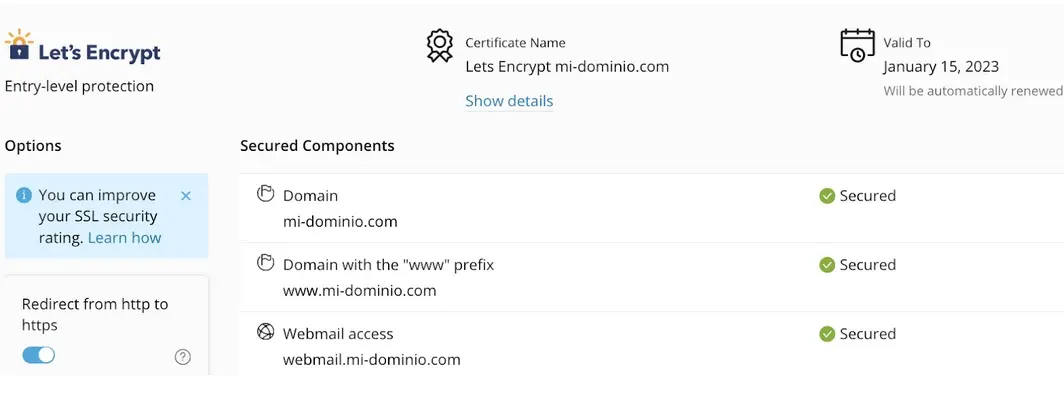Click the Will be automatically renewed text
The width and height of the screenshot is (1064, 394).
[x=973, y=91]
